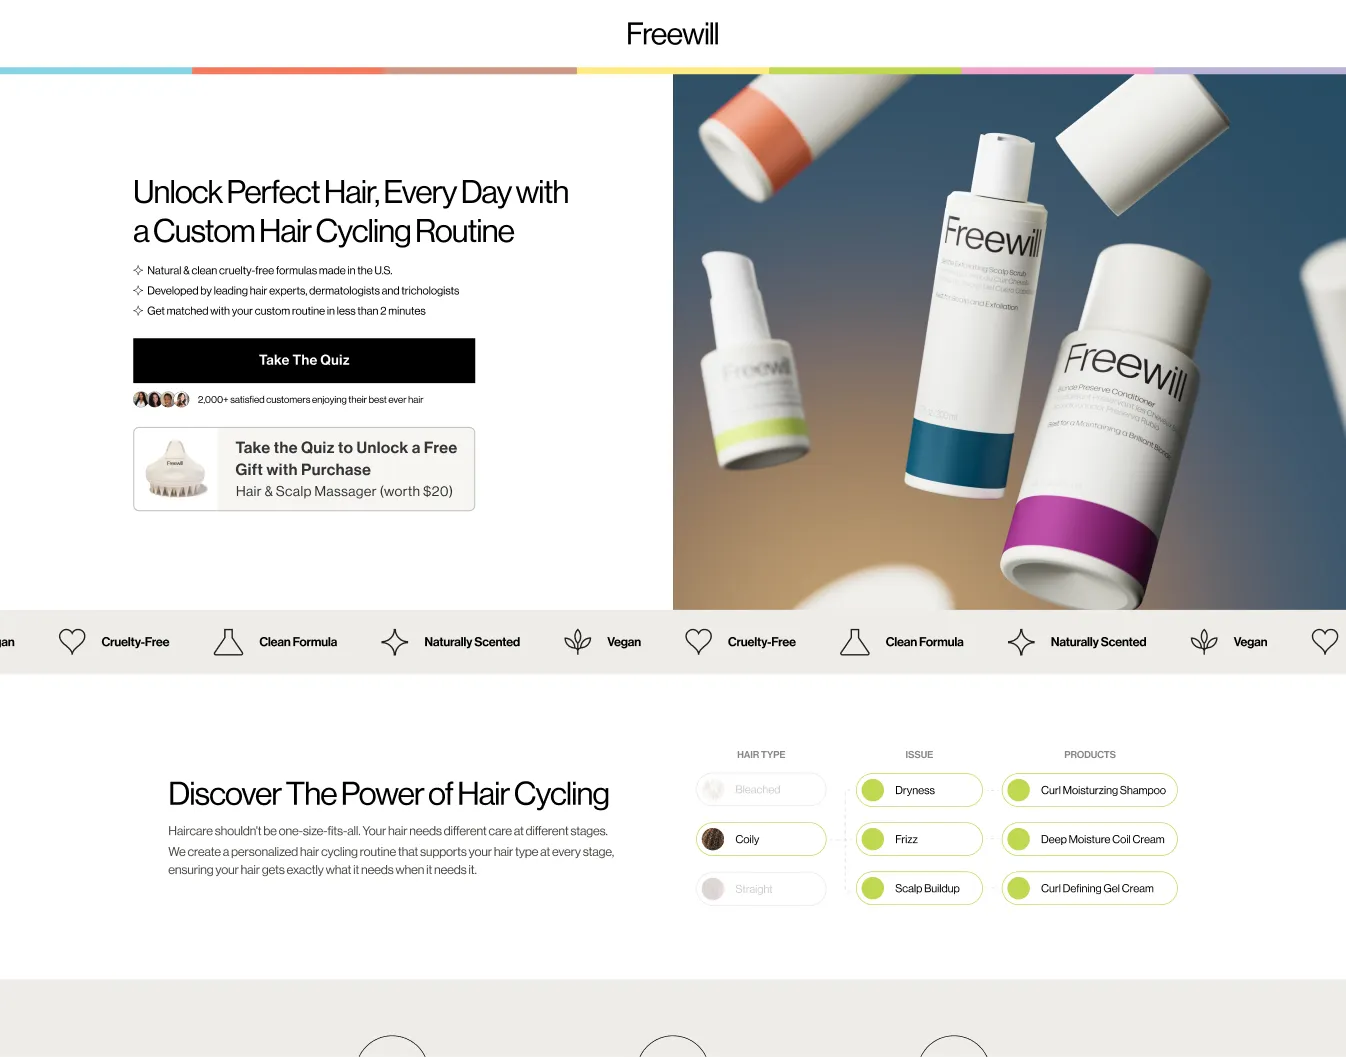Click the Freewill logo at top

pyautogui.click(x=672, y=34)
